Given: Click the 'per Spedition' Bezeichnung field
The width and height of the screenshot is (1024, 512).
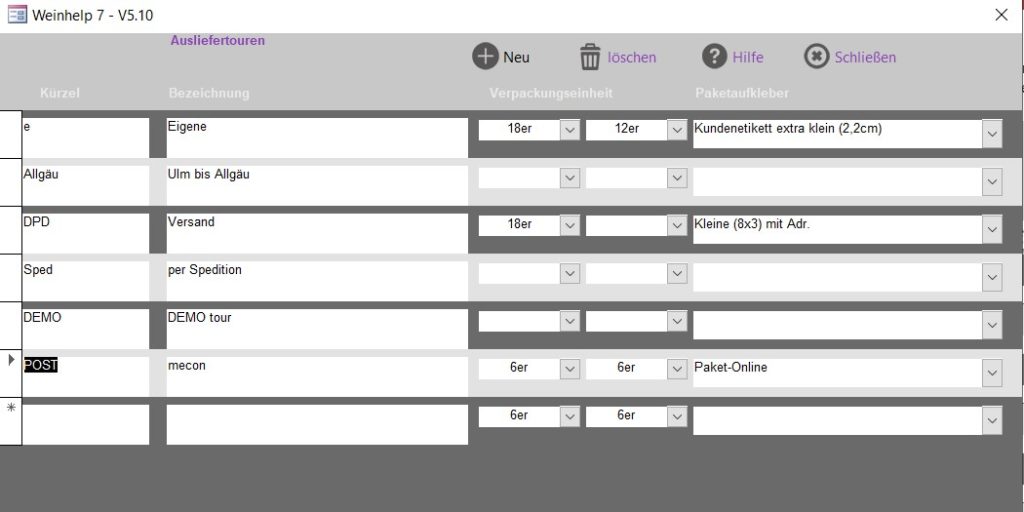Looking at the screenshot, I should click(x=316, y=280).
